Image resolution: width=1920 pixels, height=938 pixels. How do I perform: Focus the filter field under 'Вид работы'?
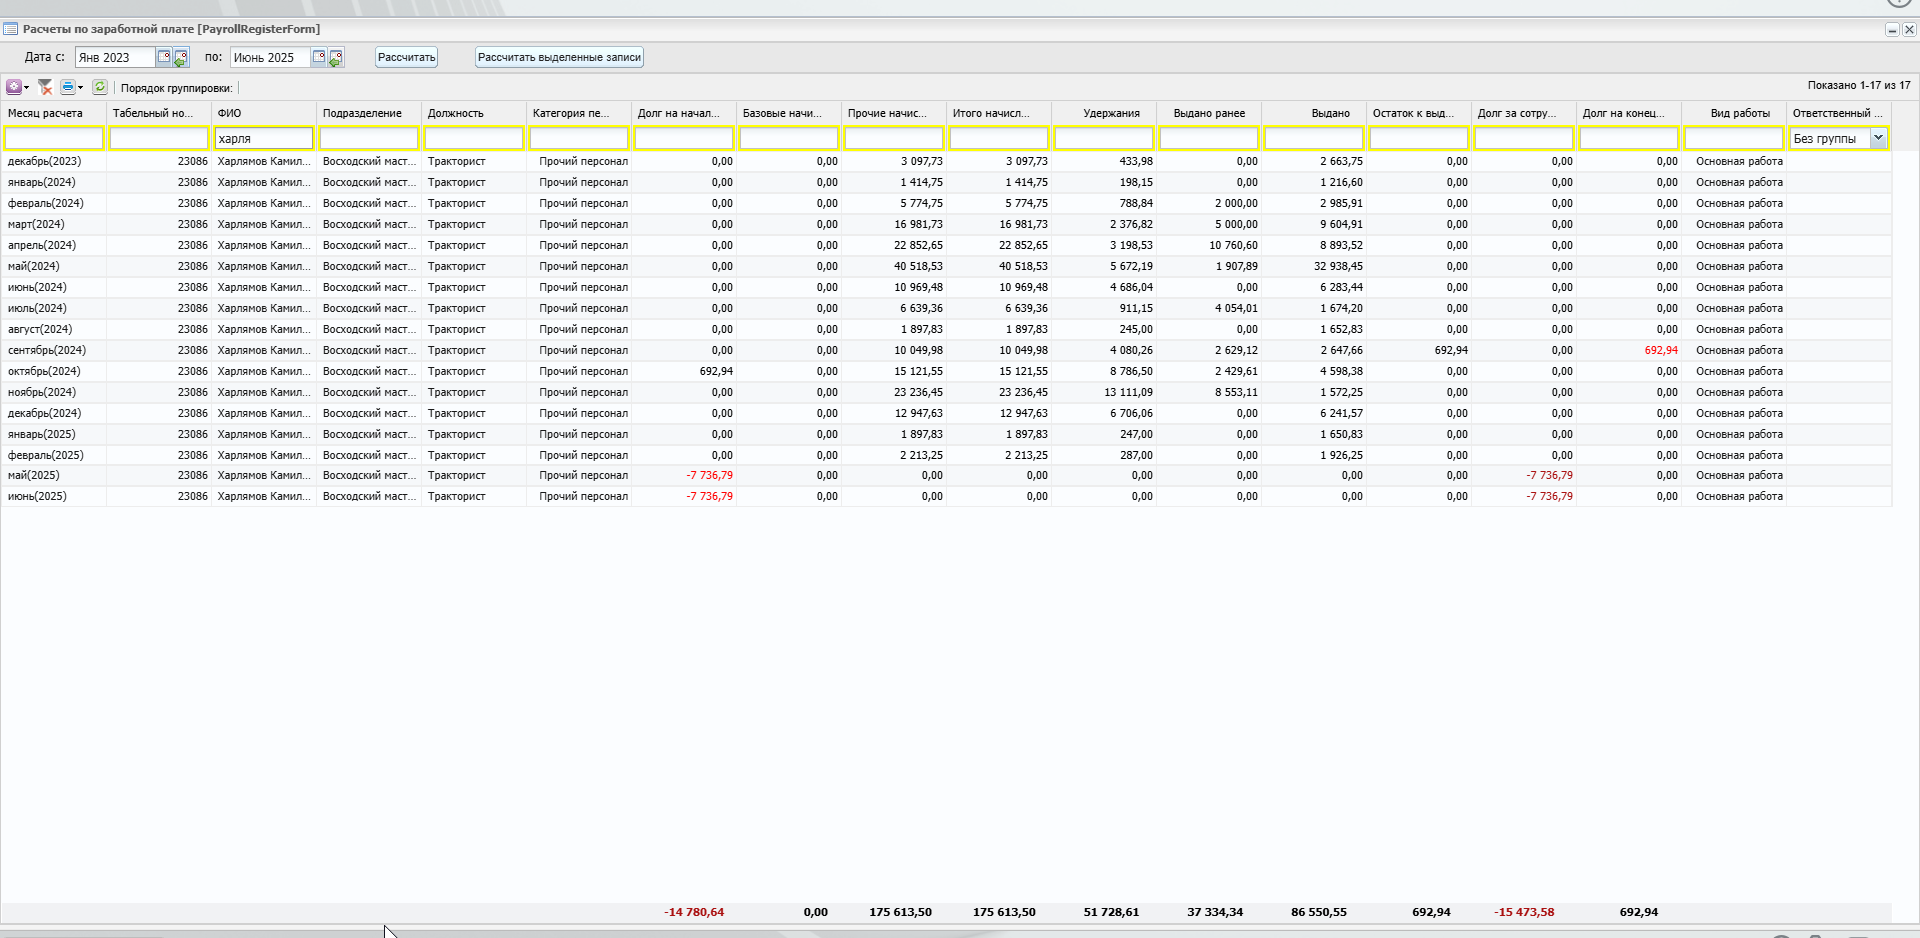click(x=1734, y=138)
